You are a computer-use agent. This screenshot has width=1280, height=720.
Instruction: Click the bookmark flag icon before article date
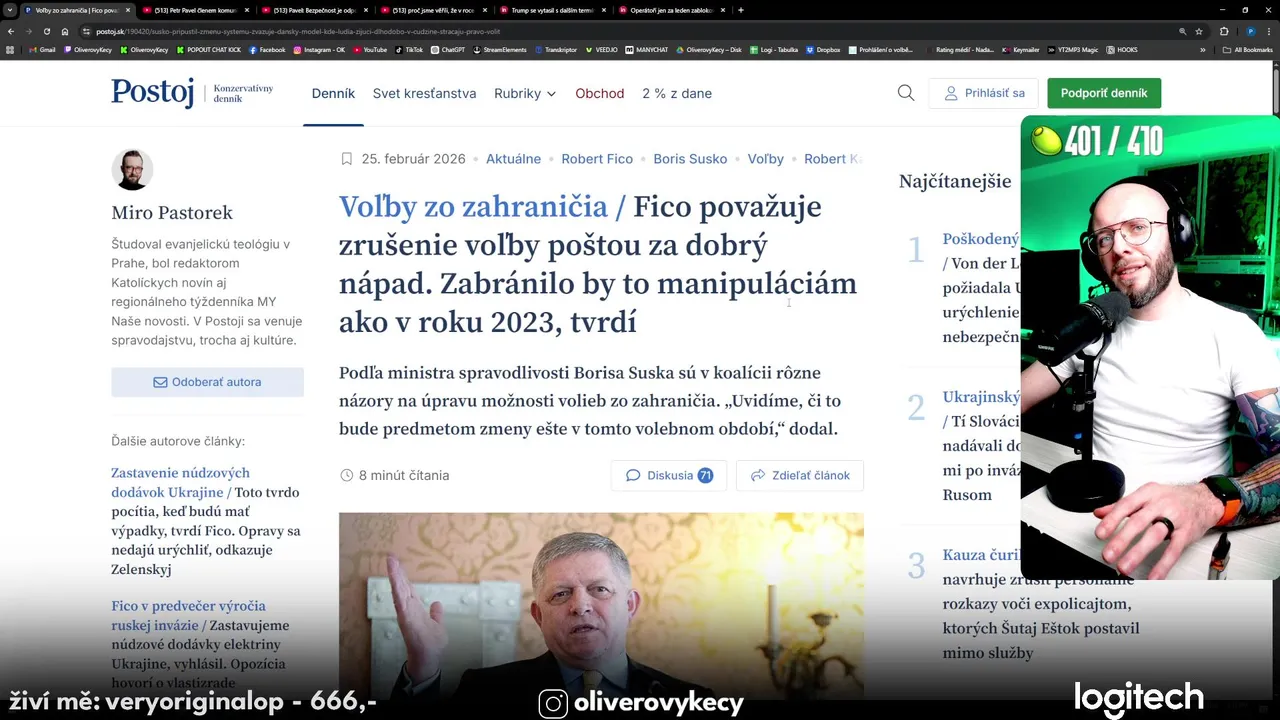point(347,159)
